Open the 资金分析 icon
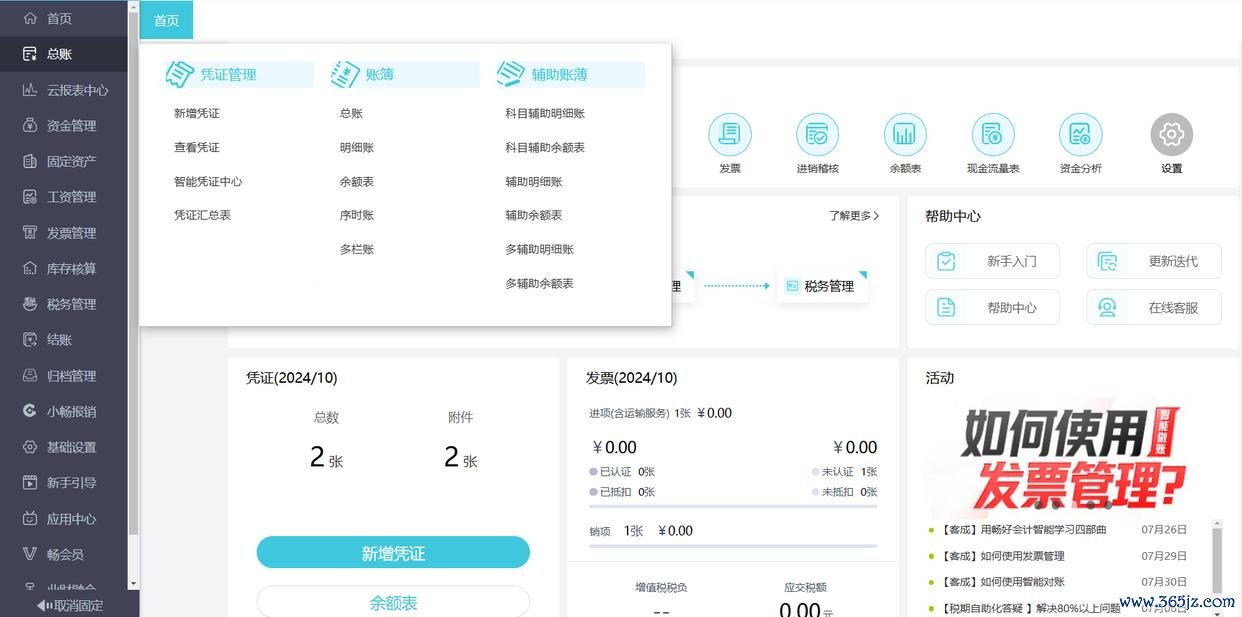1242x617 pixels. click(1080, 134)
